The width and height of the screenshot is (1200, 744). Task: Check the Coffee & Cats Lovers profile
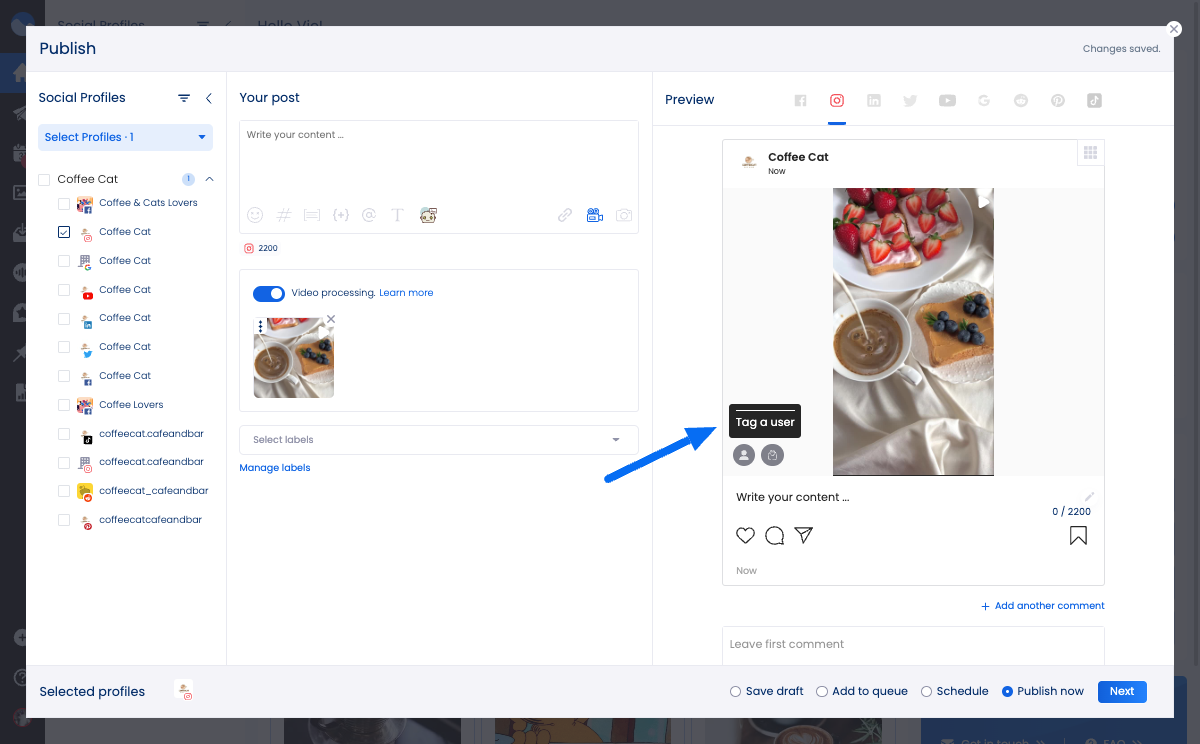64,203
